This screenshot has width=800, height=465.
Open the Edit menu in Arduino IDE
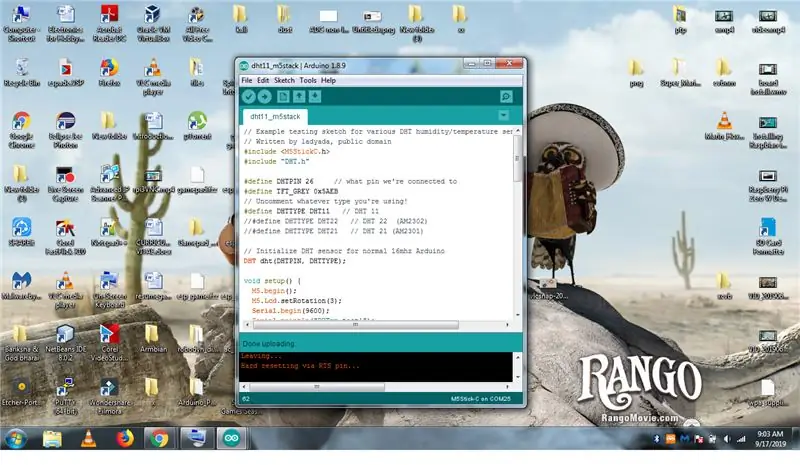[263, 80]
